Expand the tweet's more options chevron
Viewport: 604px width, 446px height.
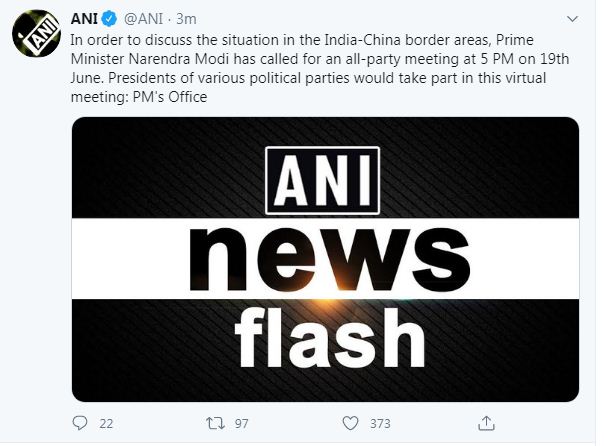571,19
